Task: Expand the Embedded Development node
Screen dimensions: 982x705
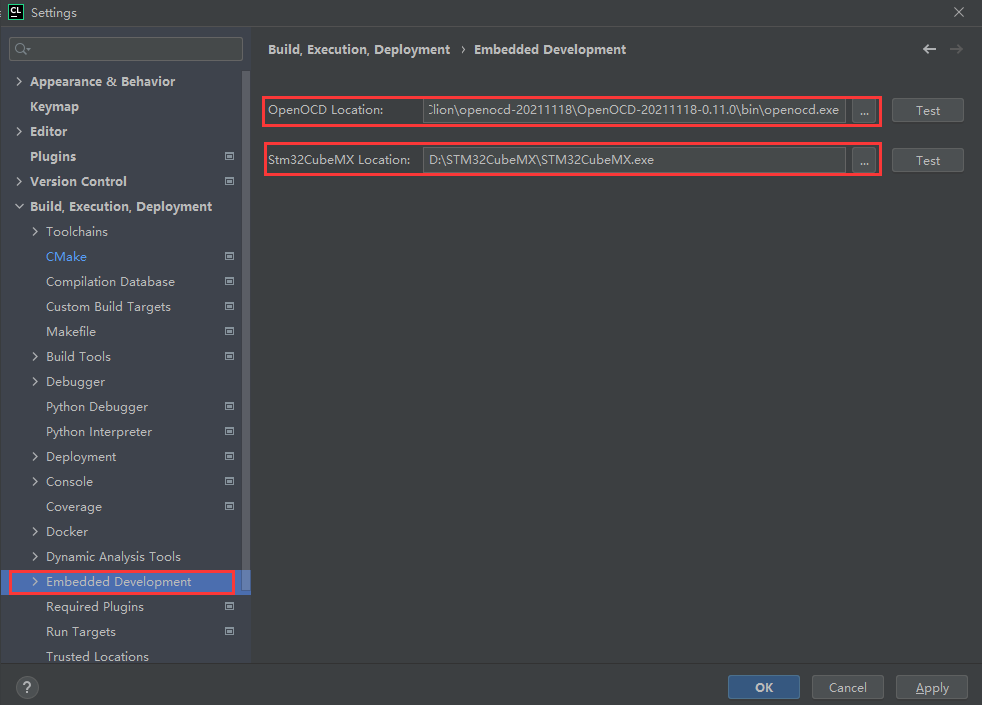Action: (35, 582)
